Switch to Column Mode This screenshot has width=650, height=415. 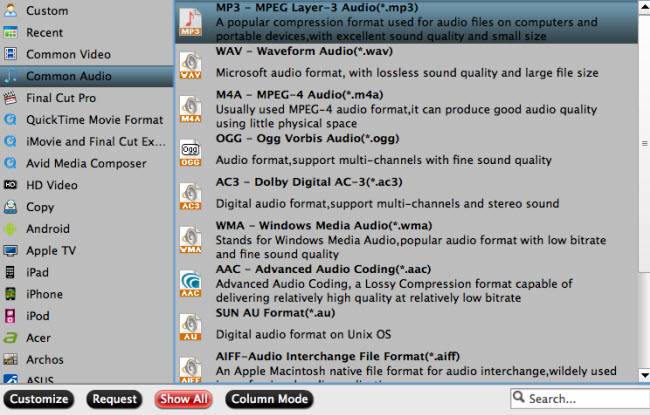pos(265,399)
